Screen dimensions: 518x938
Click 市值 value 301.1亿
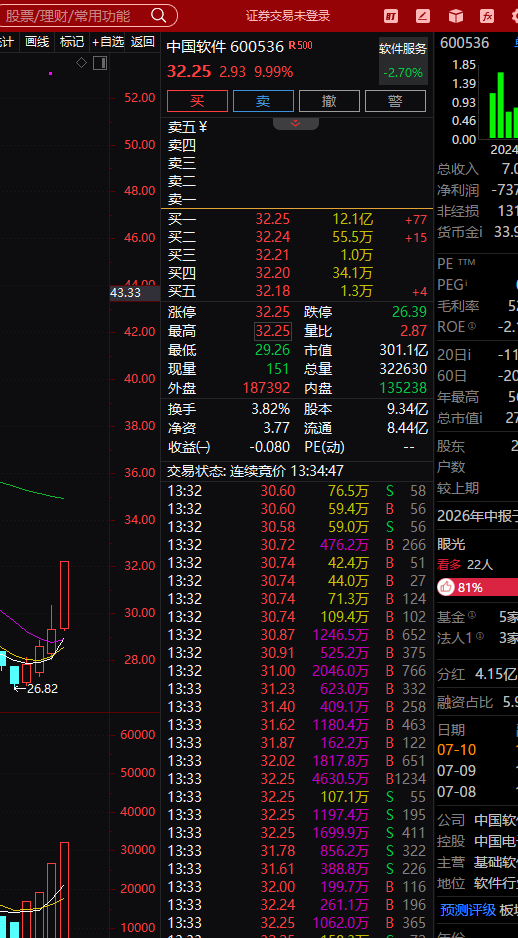(404, 350)
